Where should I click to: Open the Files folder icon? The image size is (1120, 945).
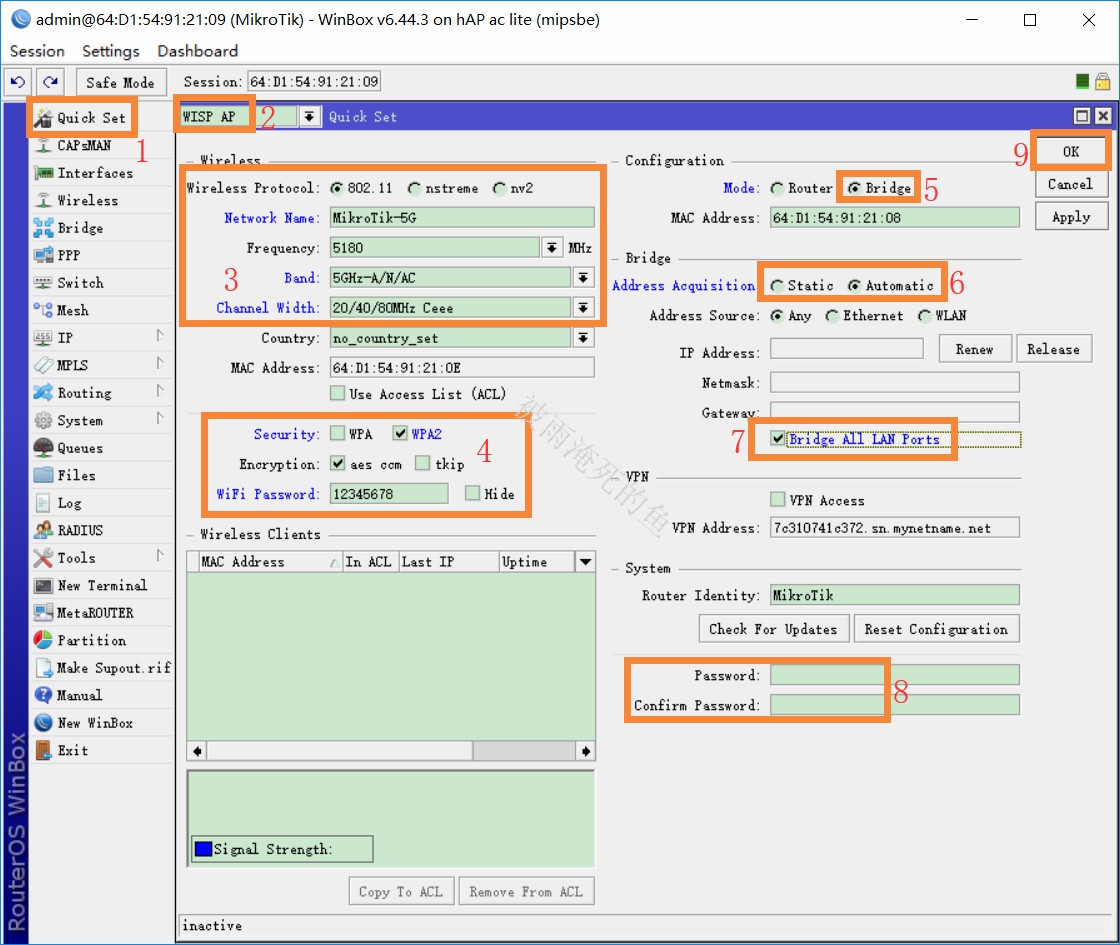coord(43,475)
